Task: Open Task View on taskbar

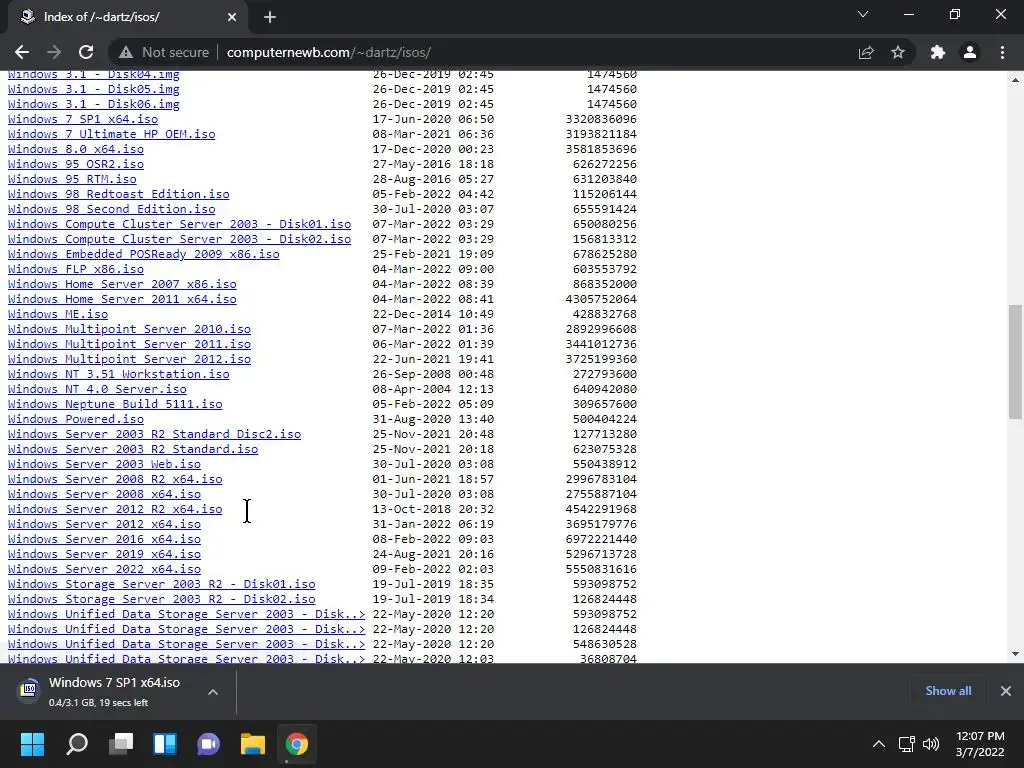Action: tap(121, 744)
